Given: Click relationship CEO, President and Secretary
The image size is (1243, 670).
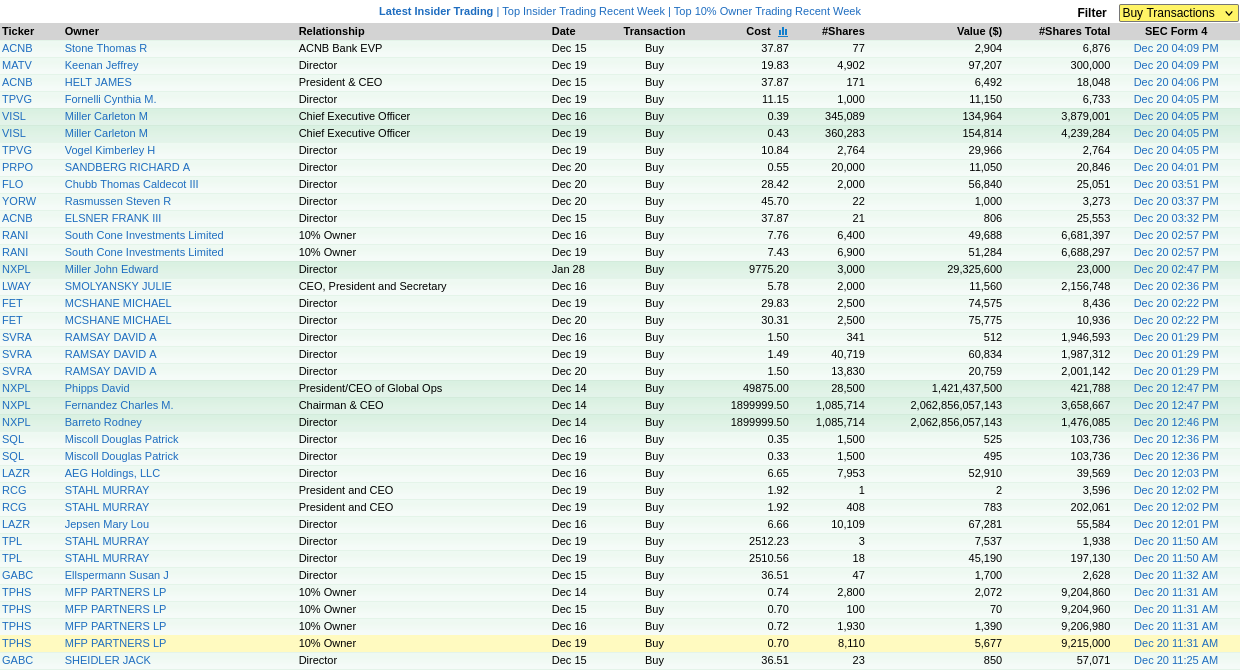Looking at the screenshot, I should tap(373, 286).
